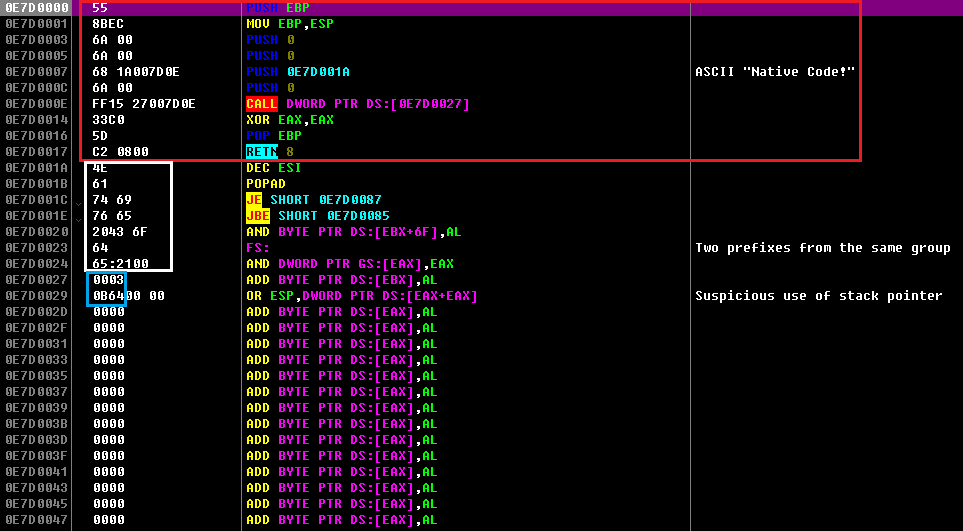This screenshot has height=531, width=963.
Task: Select address 0E7D0000 at the top
Action: (x=36, y=8)
